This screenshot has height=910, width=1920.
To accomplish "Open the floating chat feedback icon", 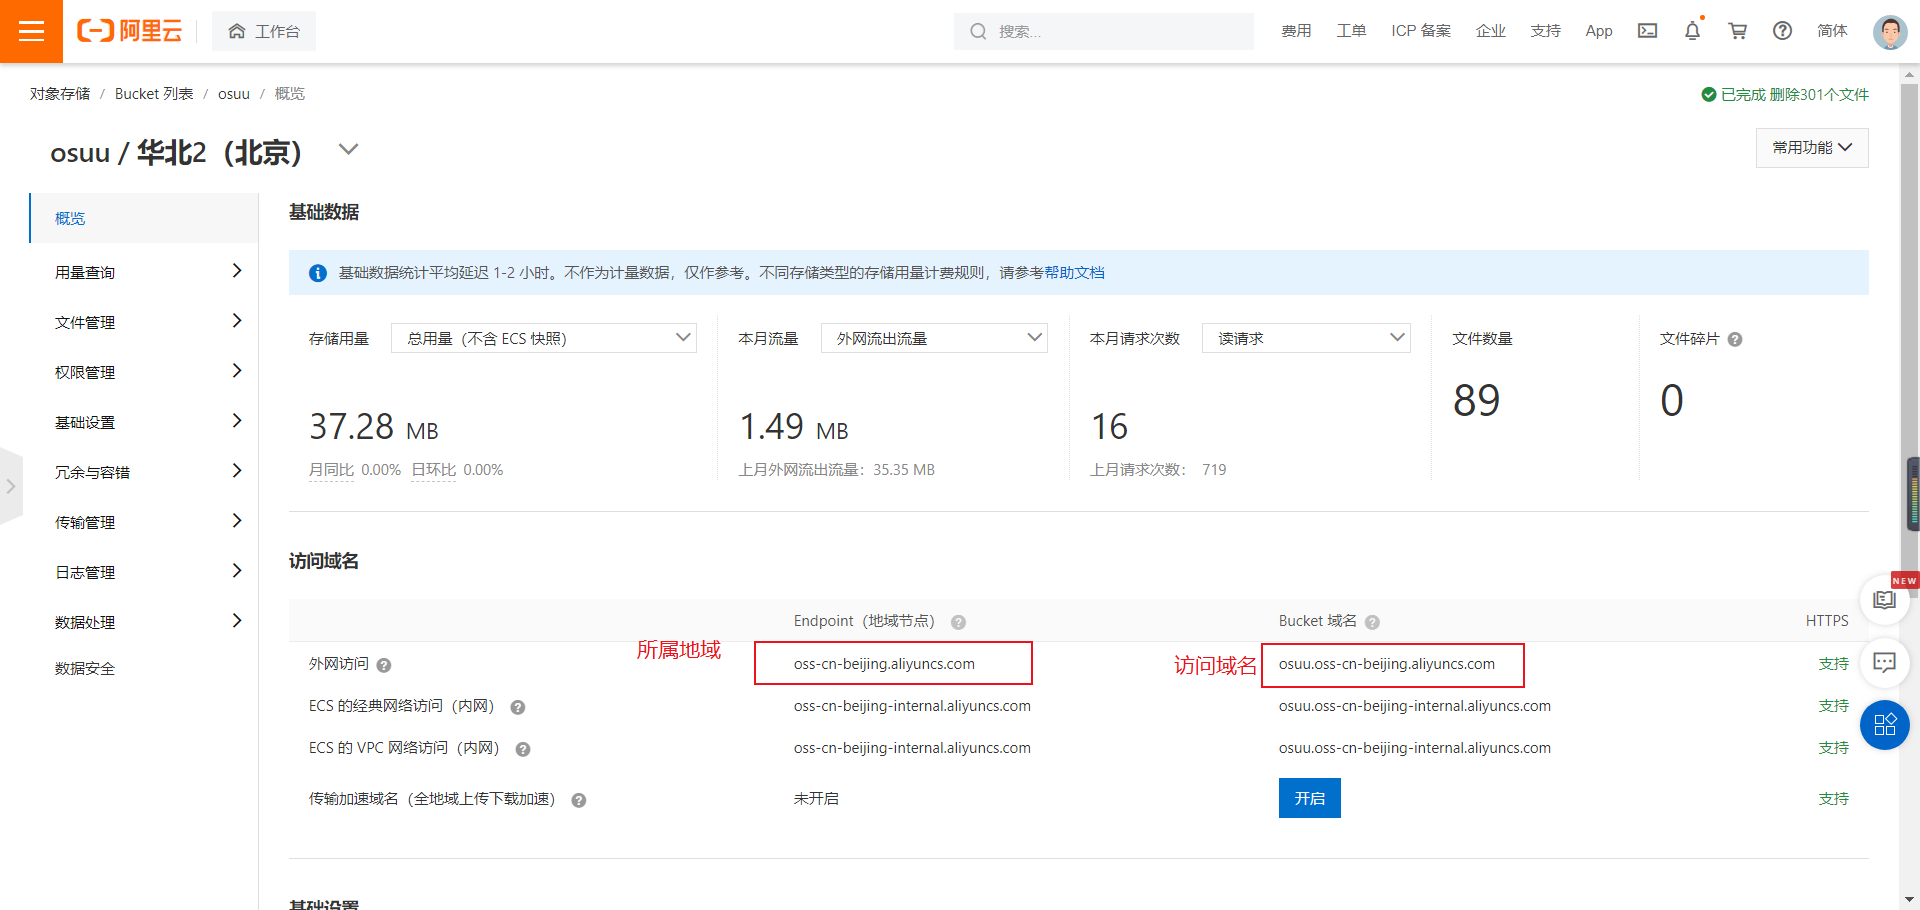I will [1885, 662].
